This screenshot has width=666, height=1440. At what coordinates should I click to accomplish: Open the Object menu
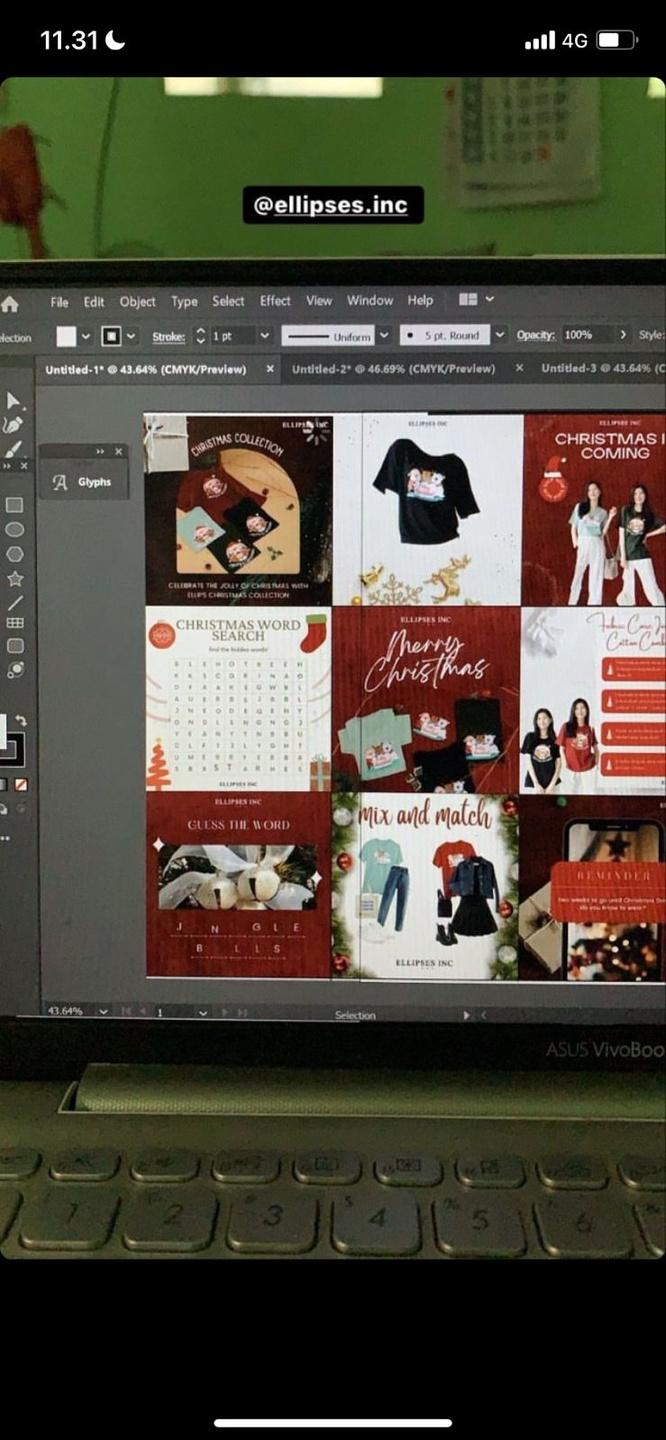138,302
